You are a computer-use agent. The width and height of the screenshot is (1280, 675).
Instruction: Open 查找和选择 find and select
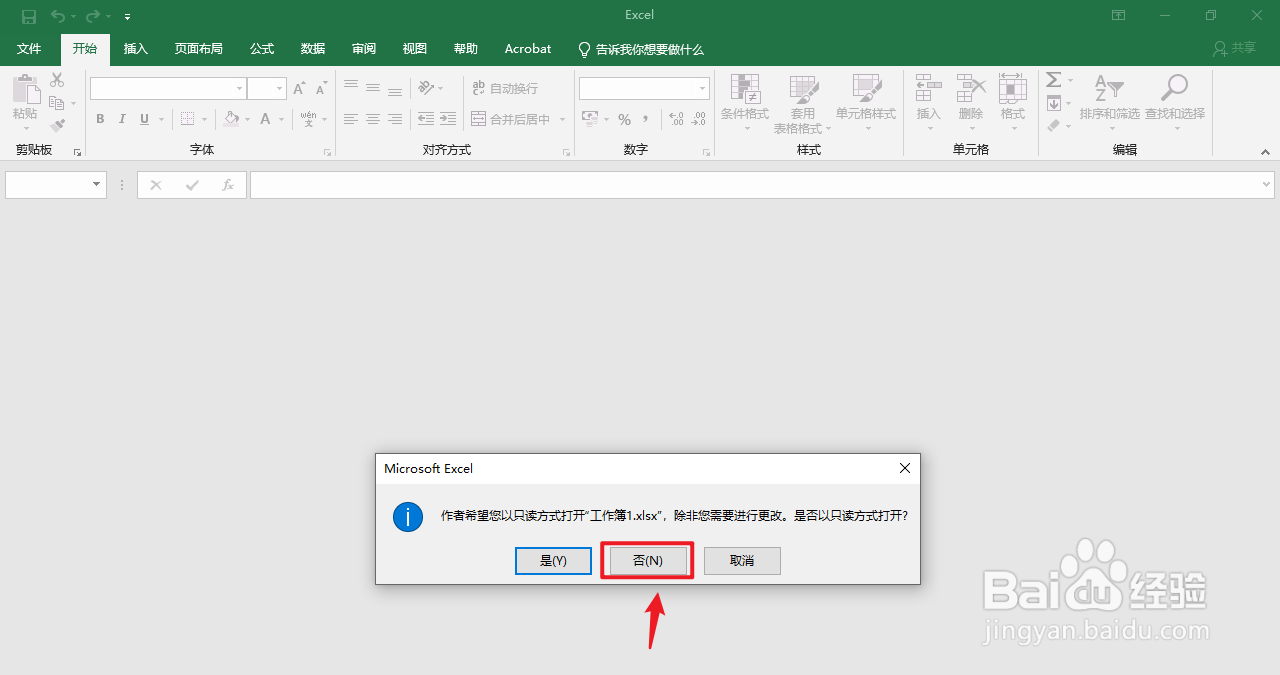[1175, 104]
